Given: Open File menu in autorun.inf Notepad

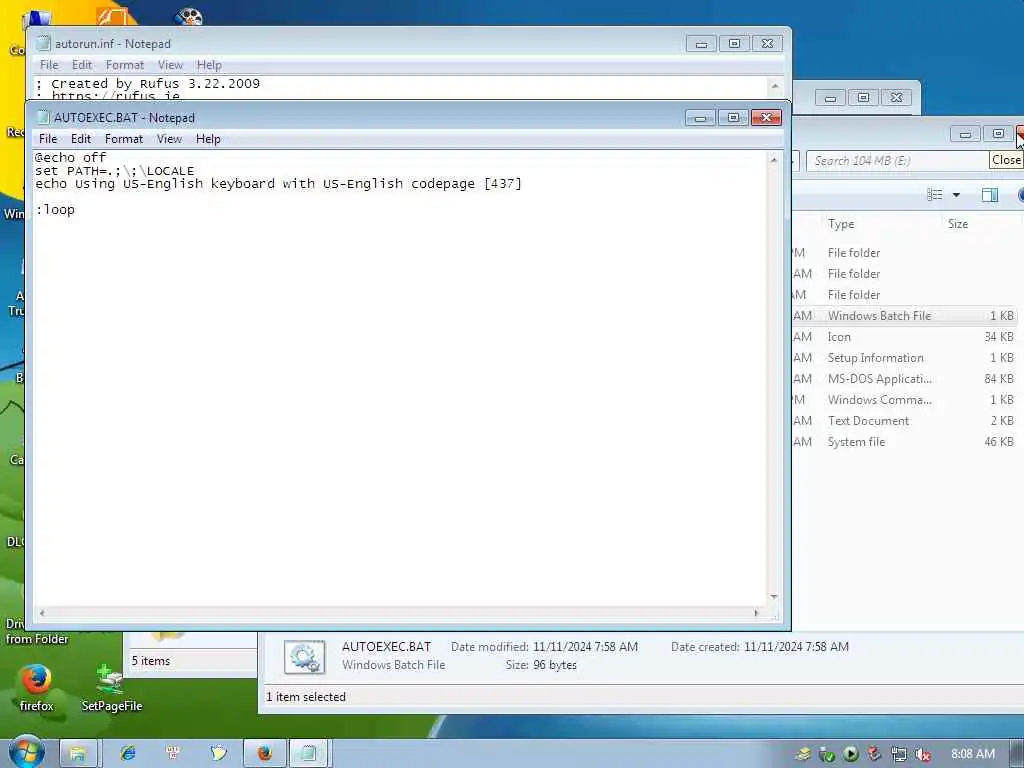Looking at the screenshot, I should tap(49, 65).
